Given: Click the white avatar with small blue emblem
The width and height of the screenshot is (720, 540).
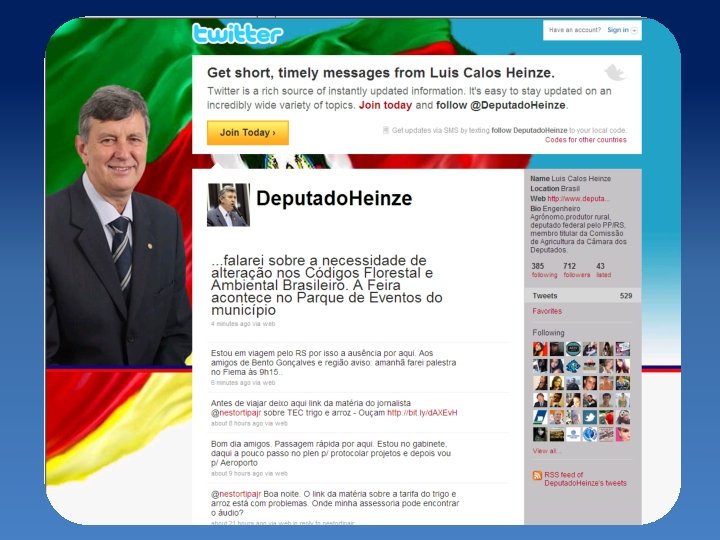Looking at the screenshot, I should pos(573,434).
